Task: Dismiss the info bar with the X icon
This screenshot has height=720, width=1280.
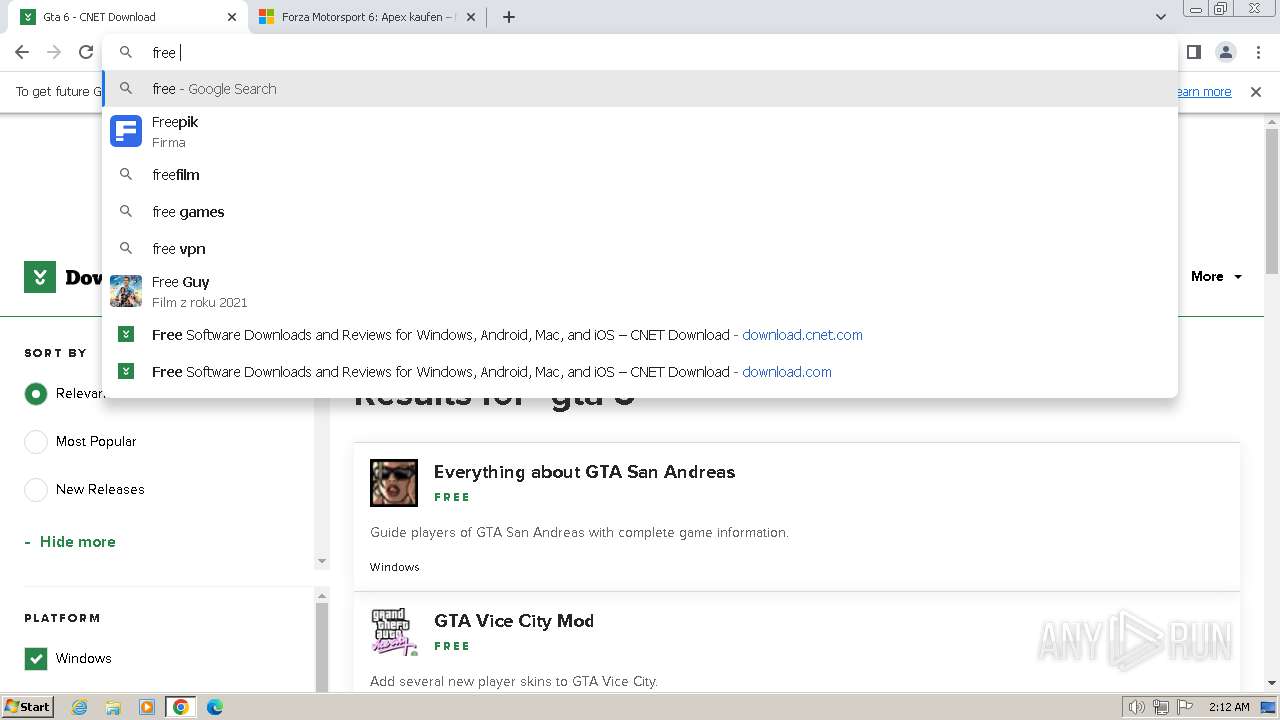Action: click(x=1256, y=92)
